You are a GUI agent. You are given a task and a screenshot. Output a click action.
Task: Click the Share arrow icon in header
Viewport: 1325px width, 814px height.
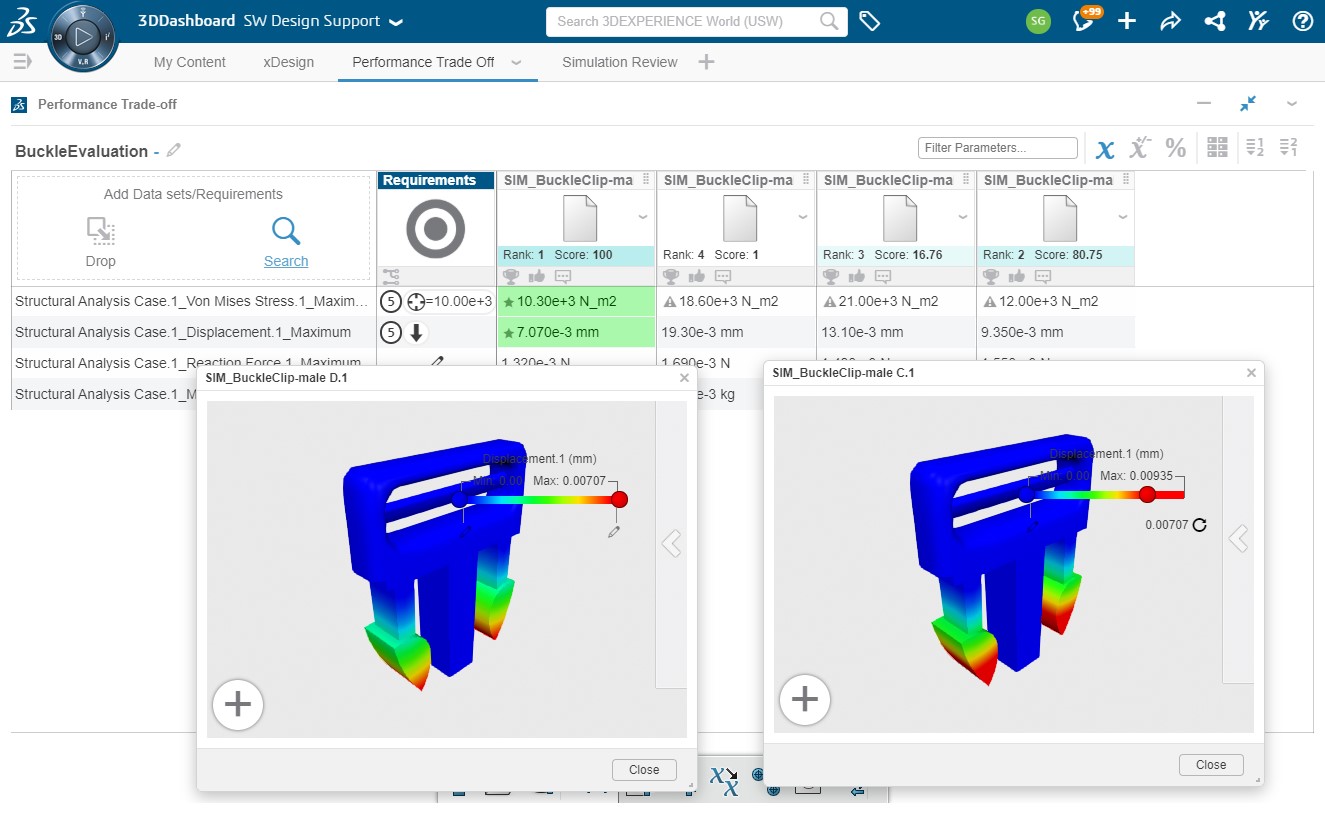click(1171, 21)
